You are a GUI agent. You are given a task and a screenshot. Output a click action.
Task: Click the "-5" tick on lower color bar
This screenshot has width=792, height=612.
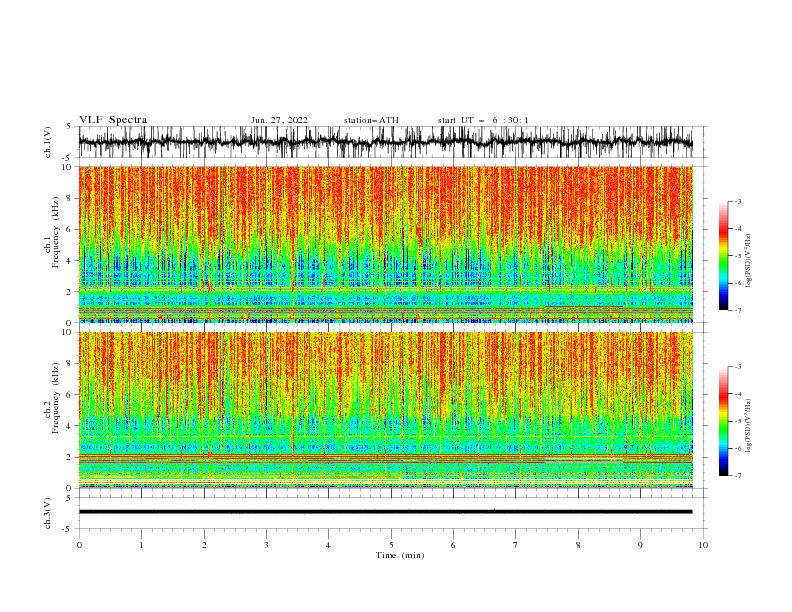(x=737, y=421)
